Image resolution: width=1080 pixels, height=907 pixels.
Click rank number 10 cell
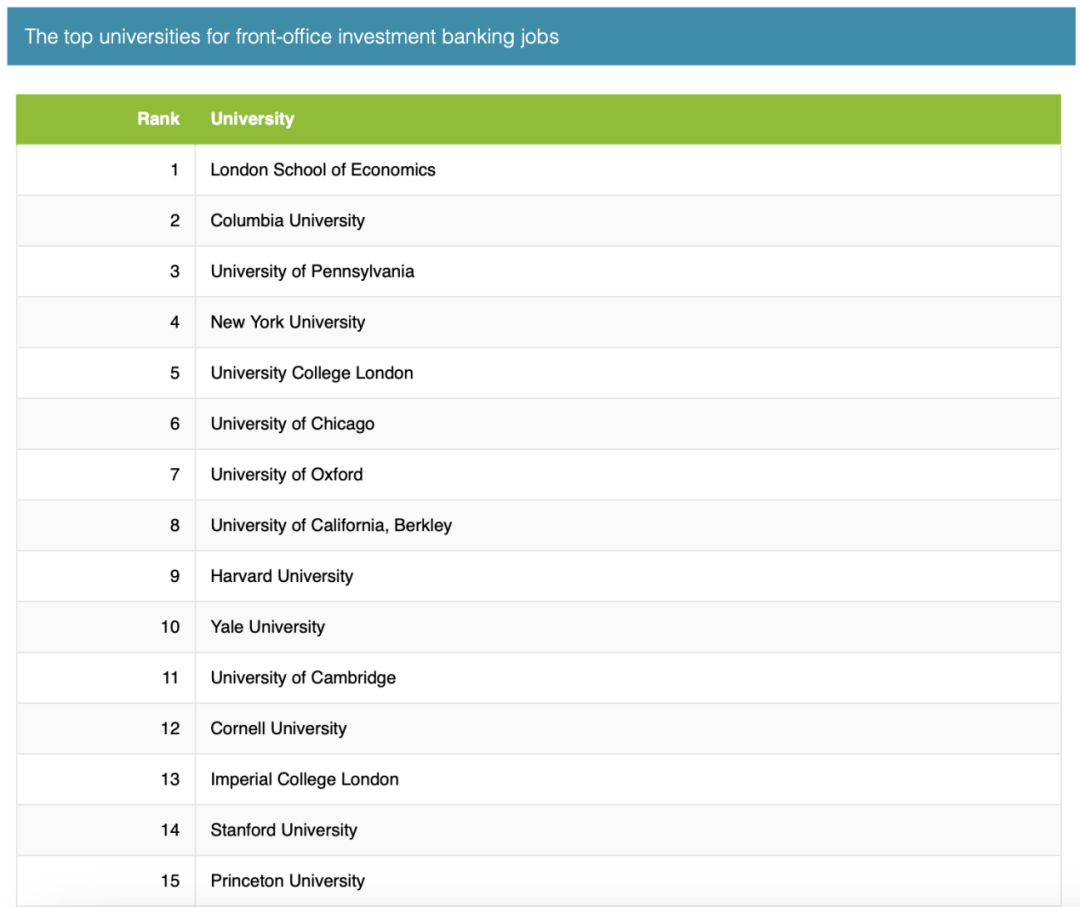(x=106, y=627)
